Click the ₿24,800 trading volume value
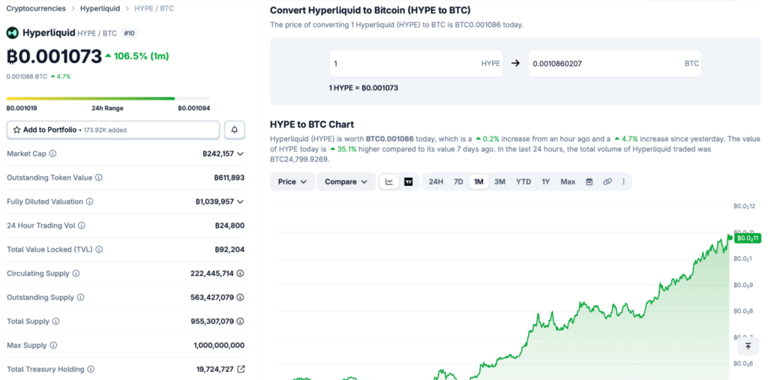 pyautogui.click(x=230, y=225)
